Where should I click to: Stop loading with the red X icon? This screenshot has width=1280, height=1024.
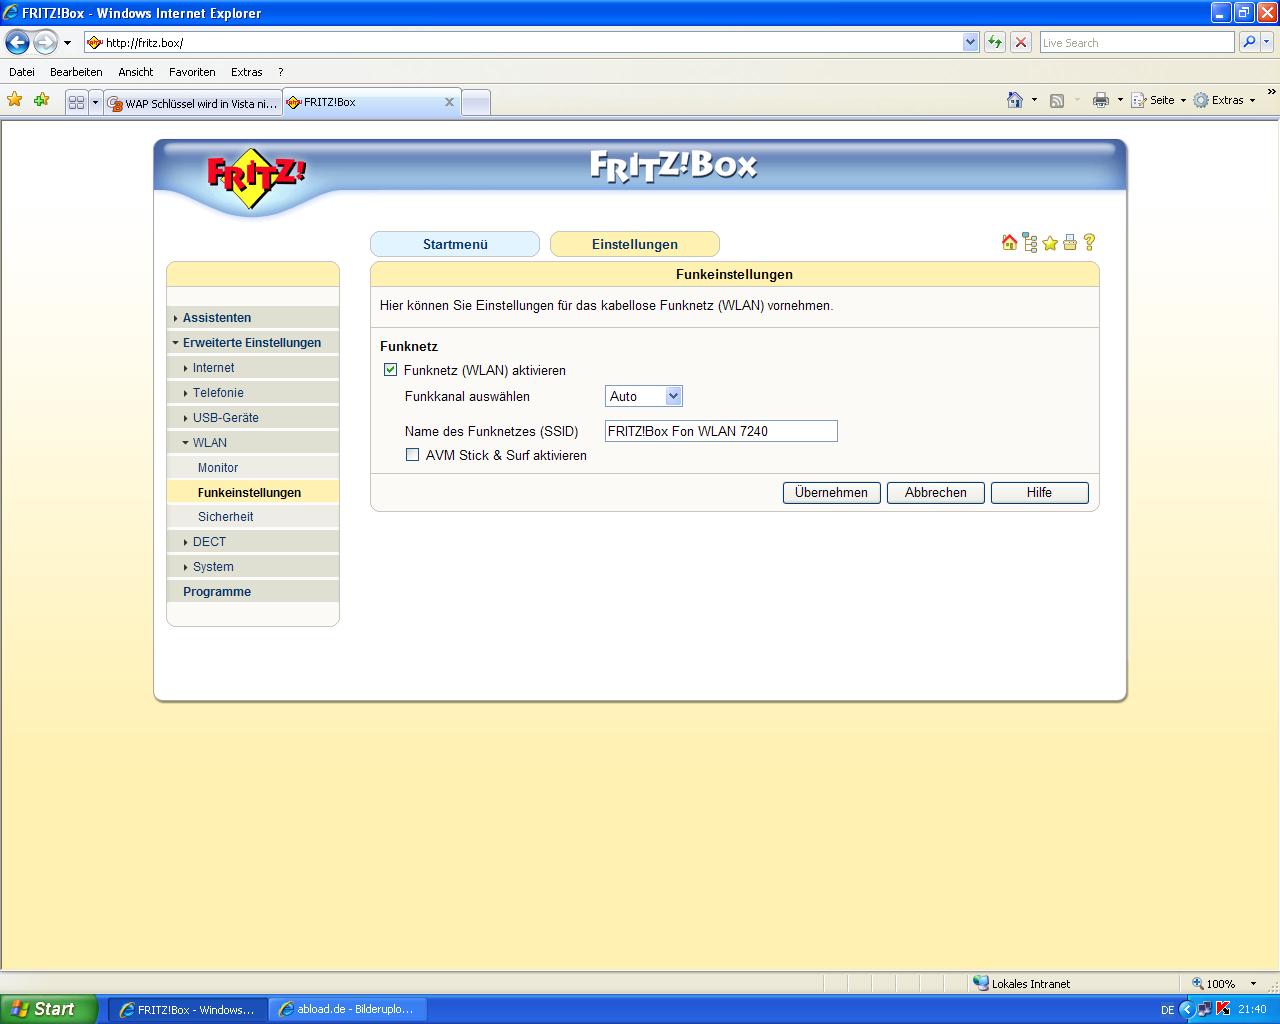coord(1021,42)
